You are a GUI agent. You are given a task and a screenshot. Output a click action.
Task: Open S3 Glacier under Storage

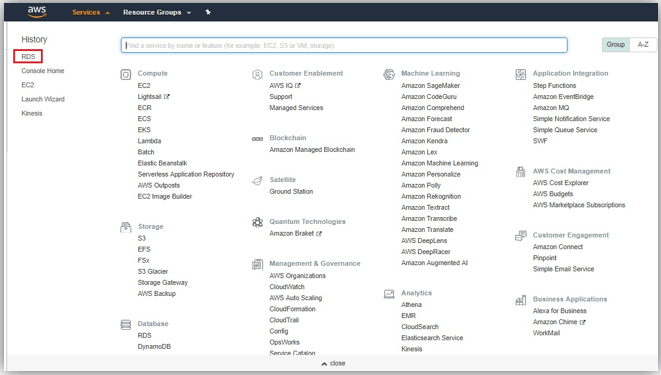(153, 271)
